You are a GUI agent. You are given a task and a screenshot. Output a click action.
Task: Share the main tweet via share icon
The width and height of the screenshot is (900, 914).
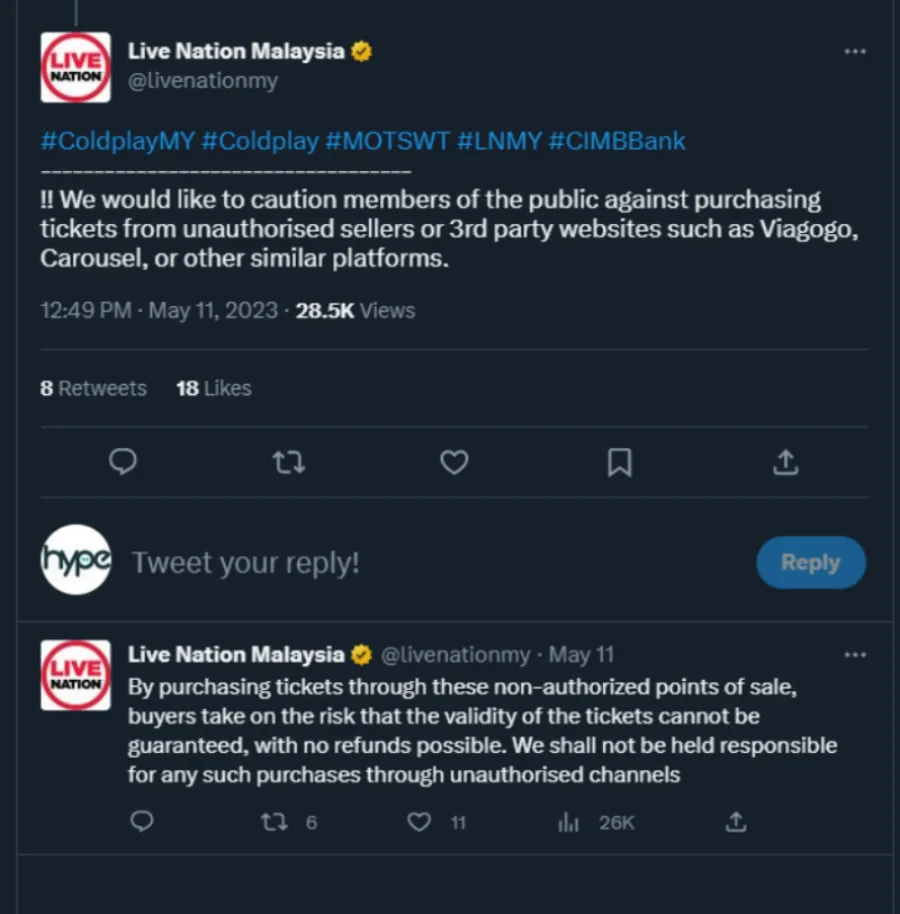786,462
